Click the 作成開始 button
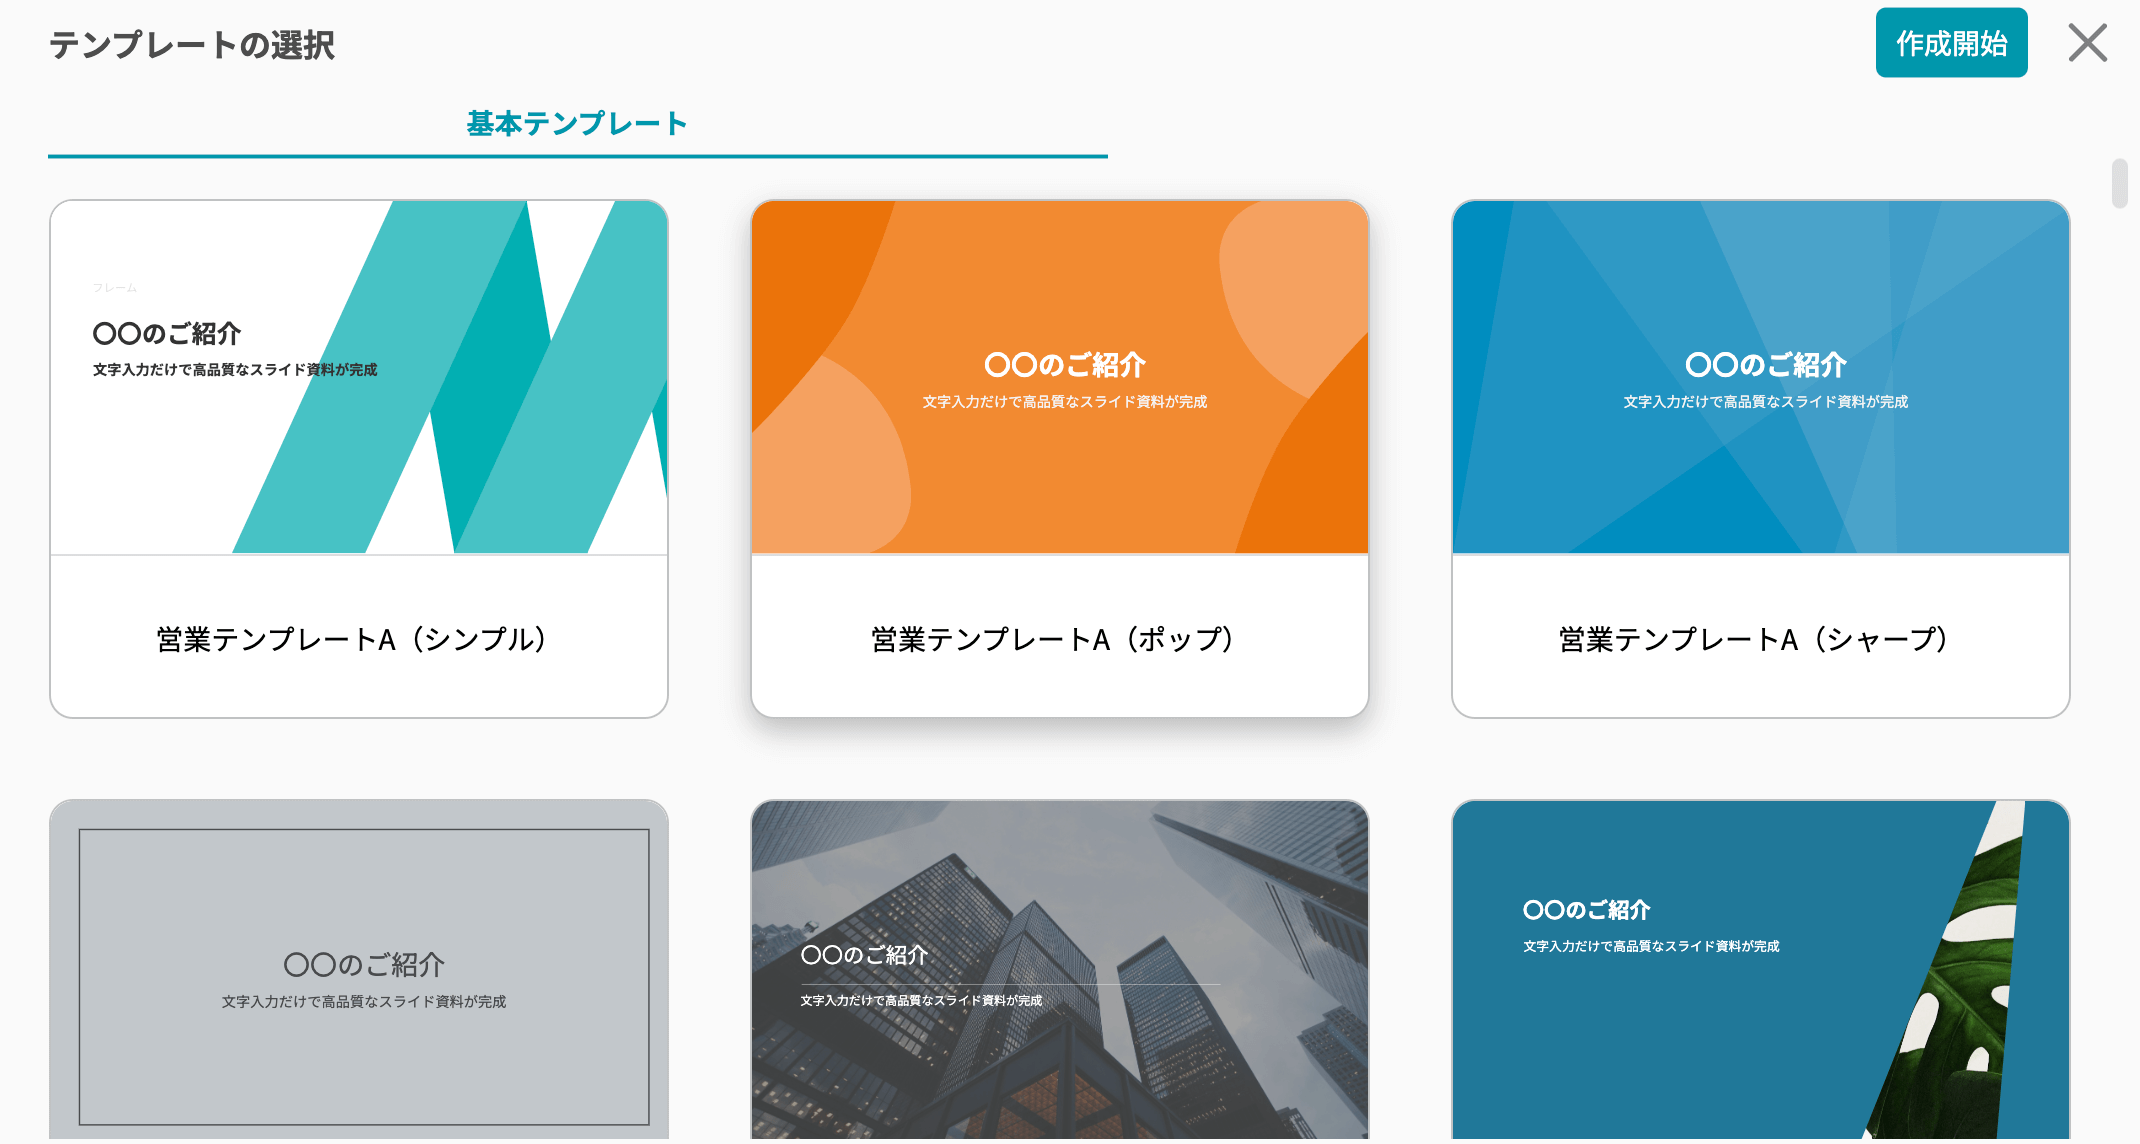2140x1144 pixels. (x=1950, y=43)
